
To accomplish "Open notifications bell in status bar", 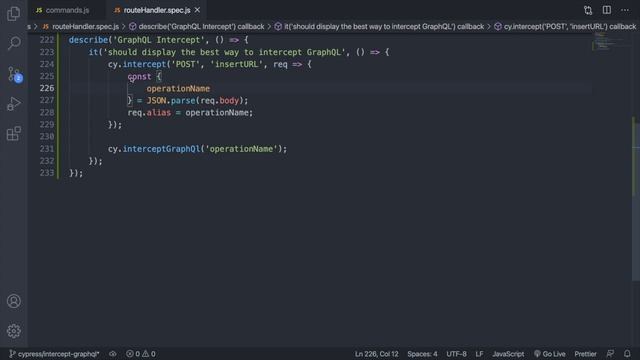I will click(x=627, y=354).
